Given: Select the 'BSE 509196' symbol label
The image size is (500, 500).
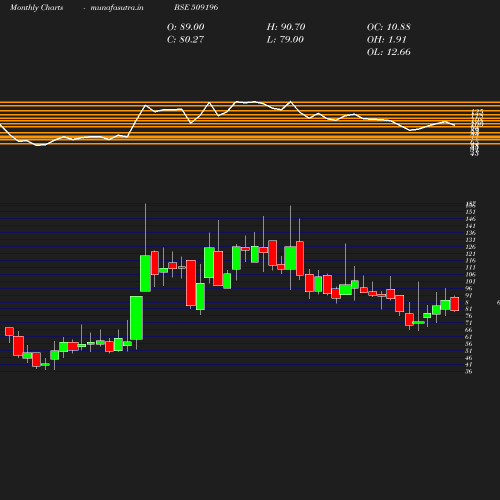Looking at the screenshot, I should pyautogui.click(x=196, y=7).
